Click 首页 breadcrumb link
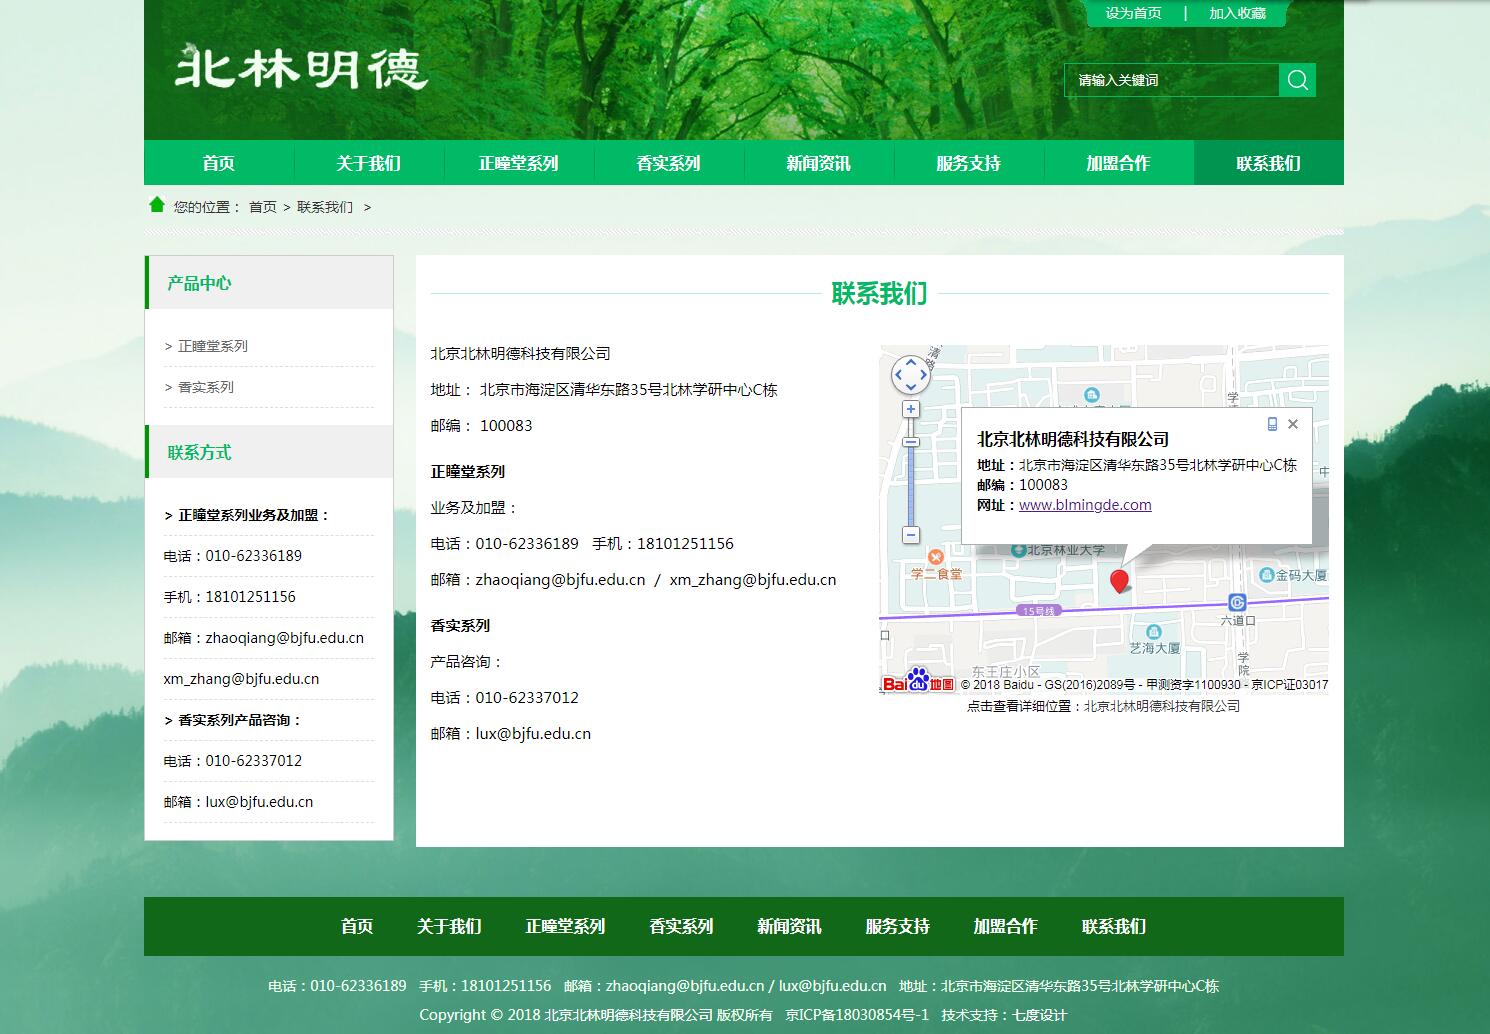 click(x=263, y=207)
